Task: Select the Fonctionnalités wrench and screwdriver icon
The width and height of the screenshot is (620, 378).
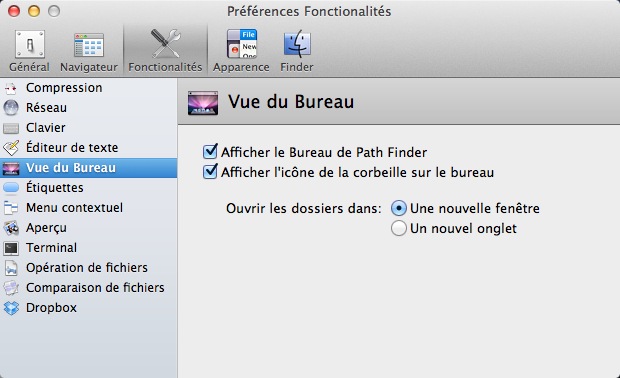Action: tap(166, 43)
